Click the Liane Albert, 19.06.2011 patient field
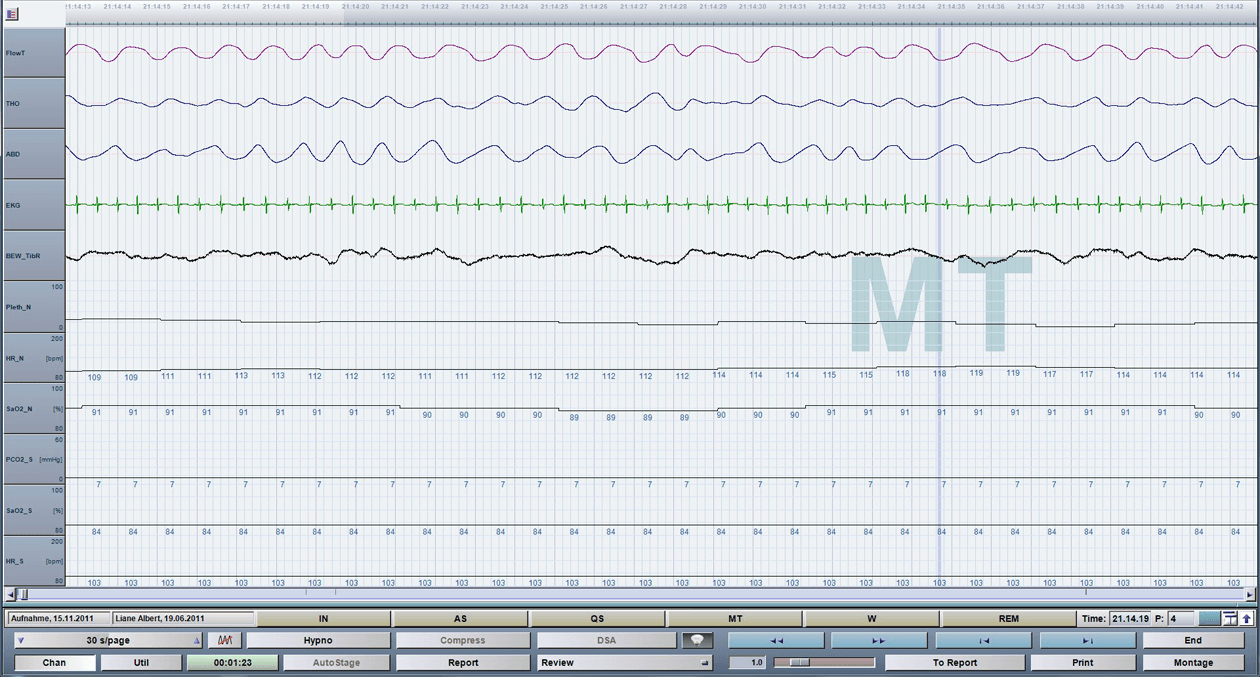This screenshot has width=1260, height=677. pos(184,619)
